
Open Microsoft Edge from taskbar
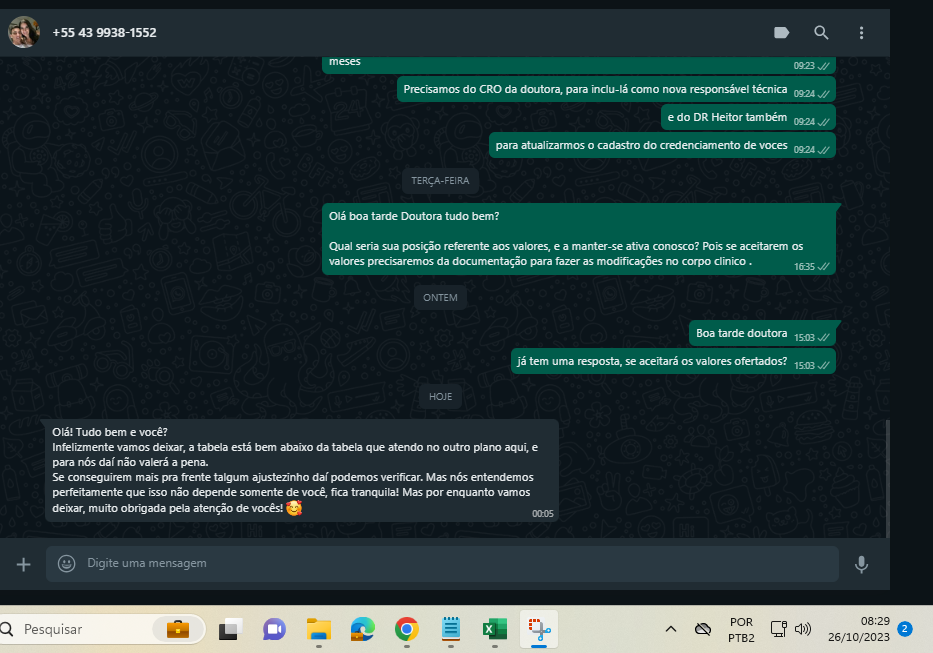click(362, 629)
